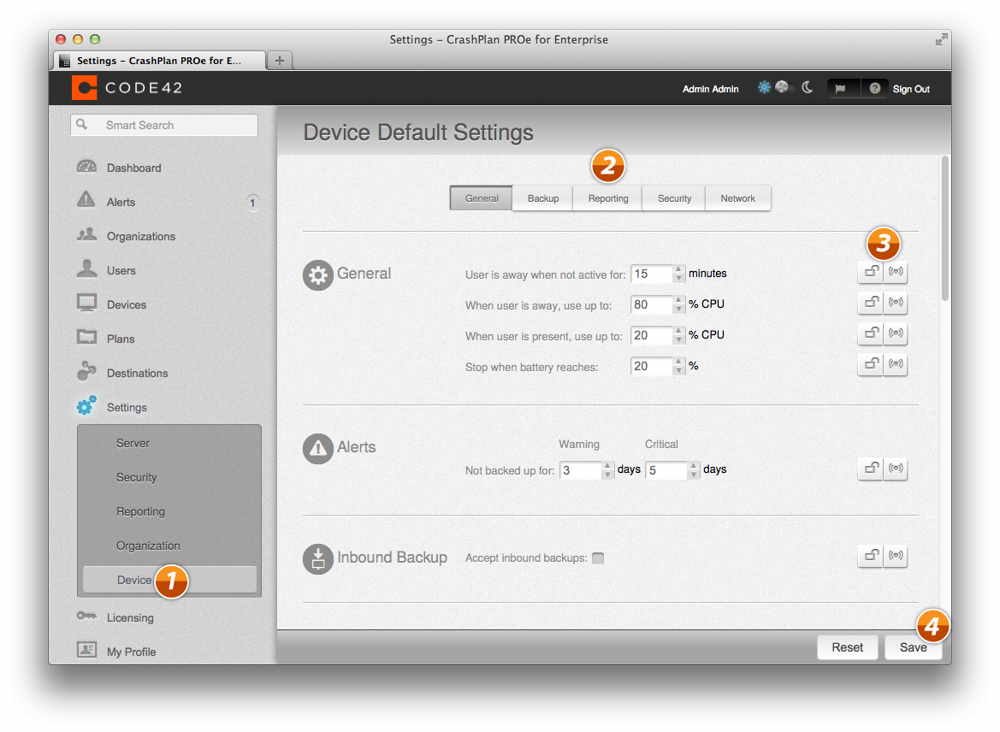Click the flag icon in the header
This screenshot has width=1000, height=732.
click(x=840, y=89)
